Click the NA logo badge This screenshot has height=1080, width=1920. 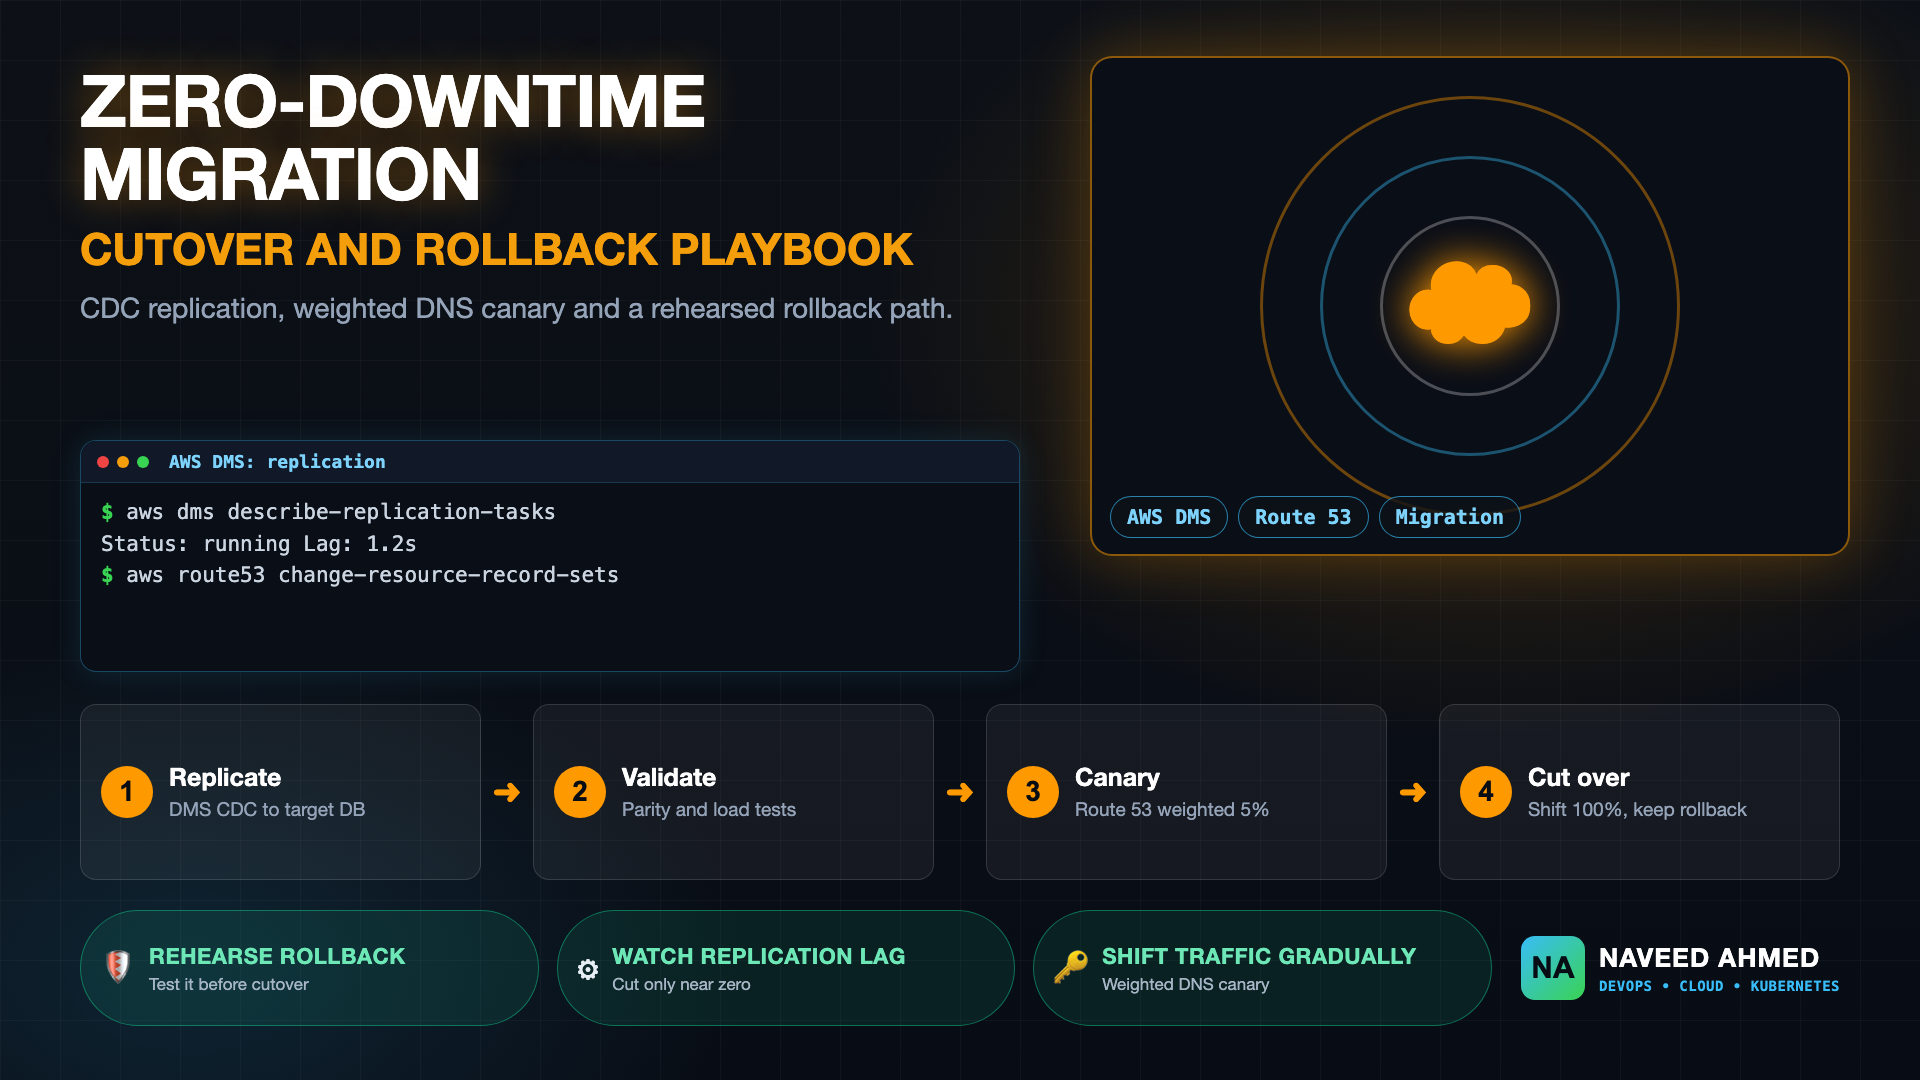[1552, 968]
